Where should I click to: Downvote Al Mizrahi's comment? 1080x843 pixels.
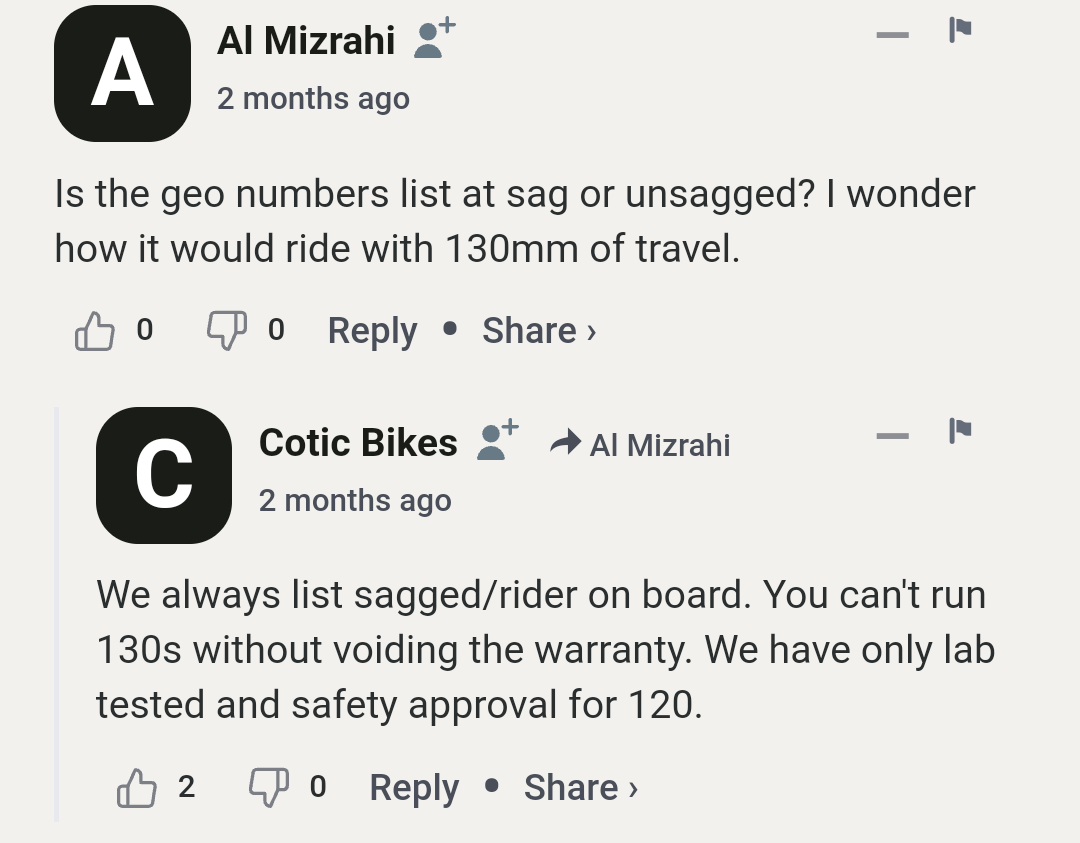pyautogui.click(x=226, y=331)
